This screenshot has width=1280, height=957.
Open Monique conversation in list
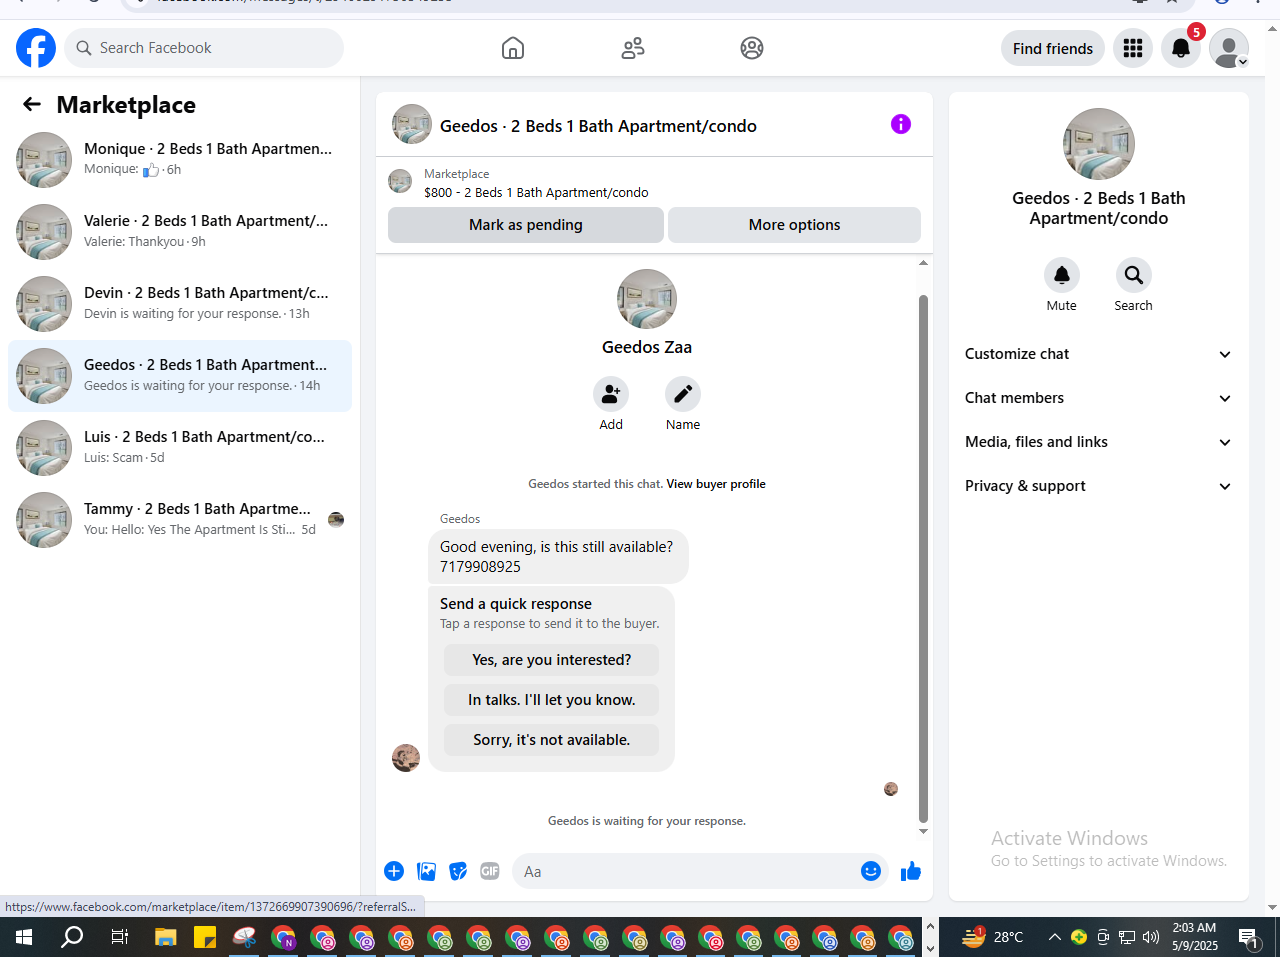coord(180,160)
